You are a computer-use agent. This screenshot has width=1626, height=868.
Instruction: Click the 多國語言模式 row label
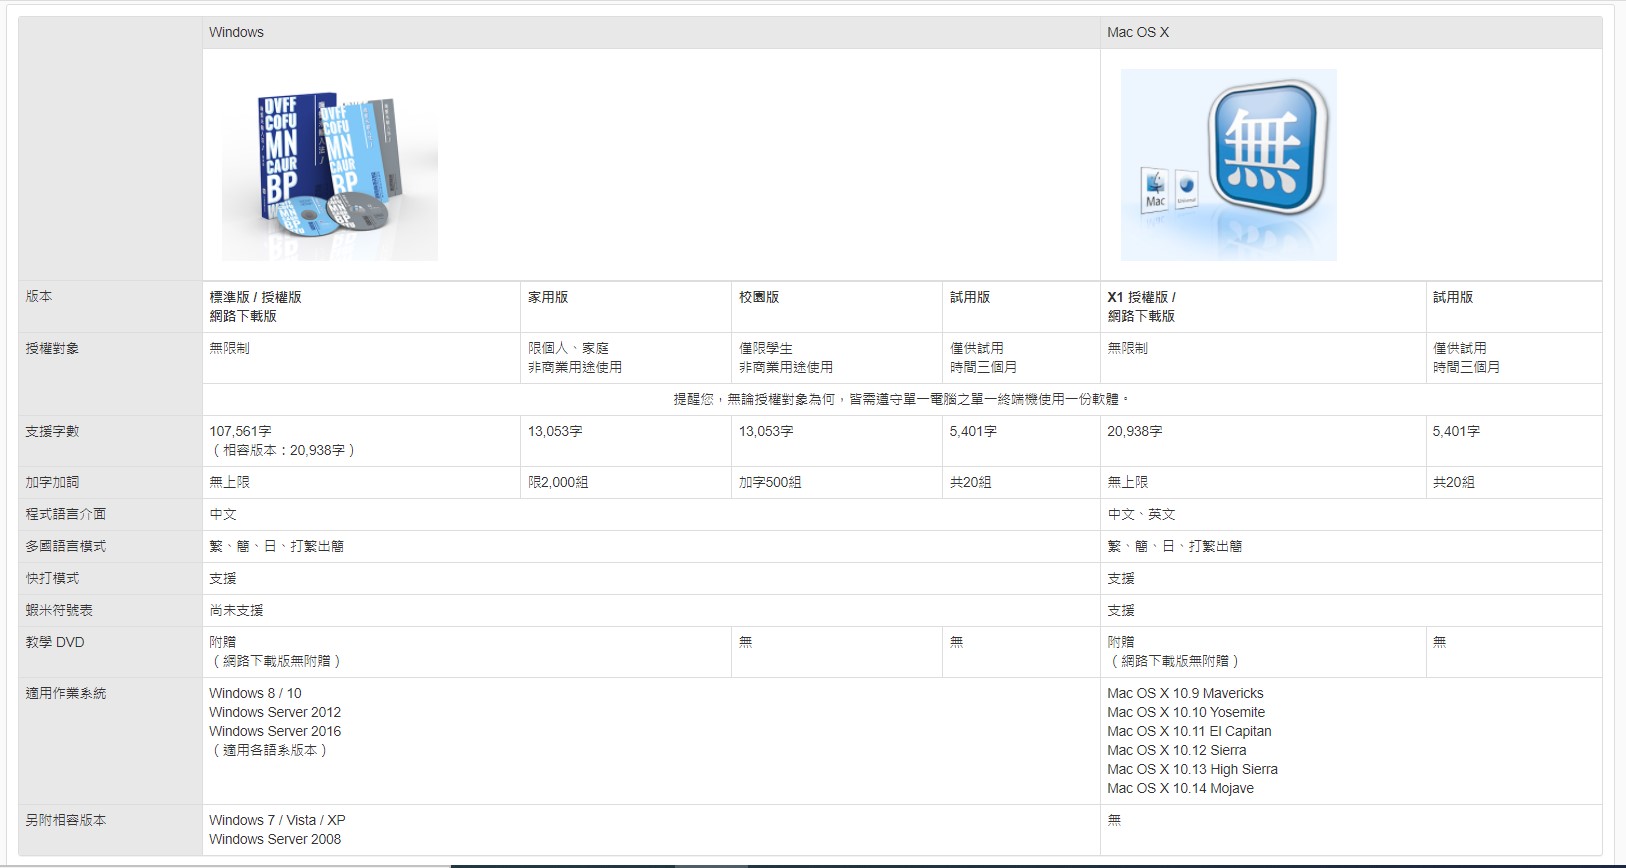(66, 546)
